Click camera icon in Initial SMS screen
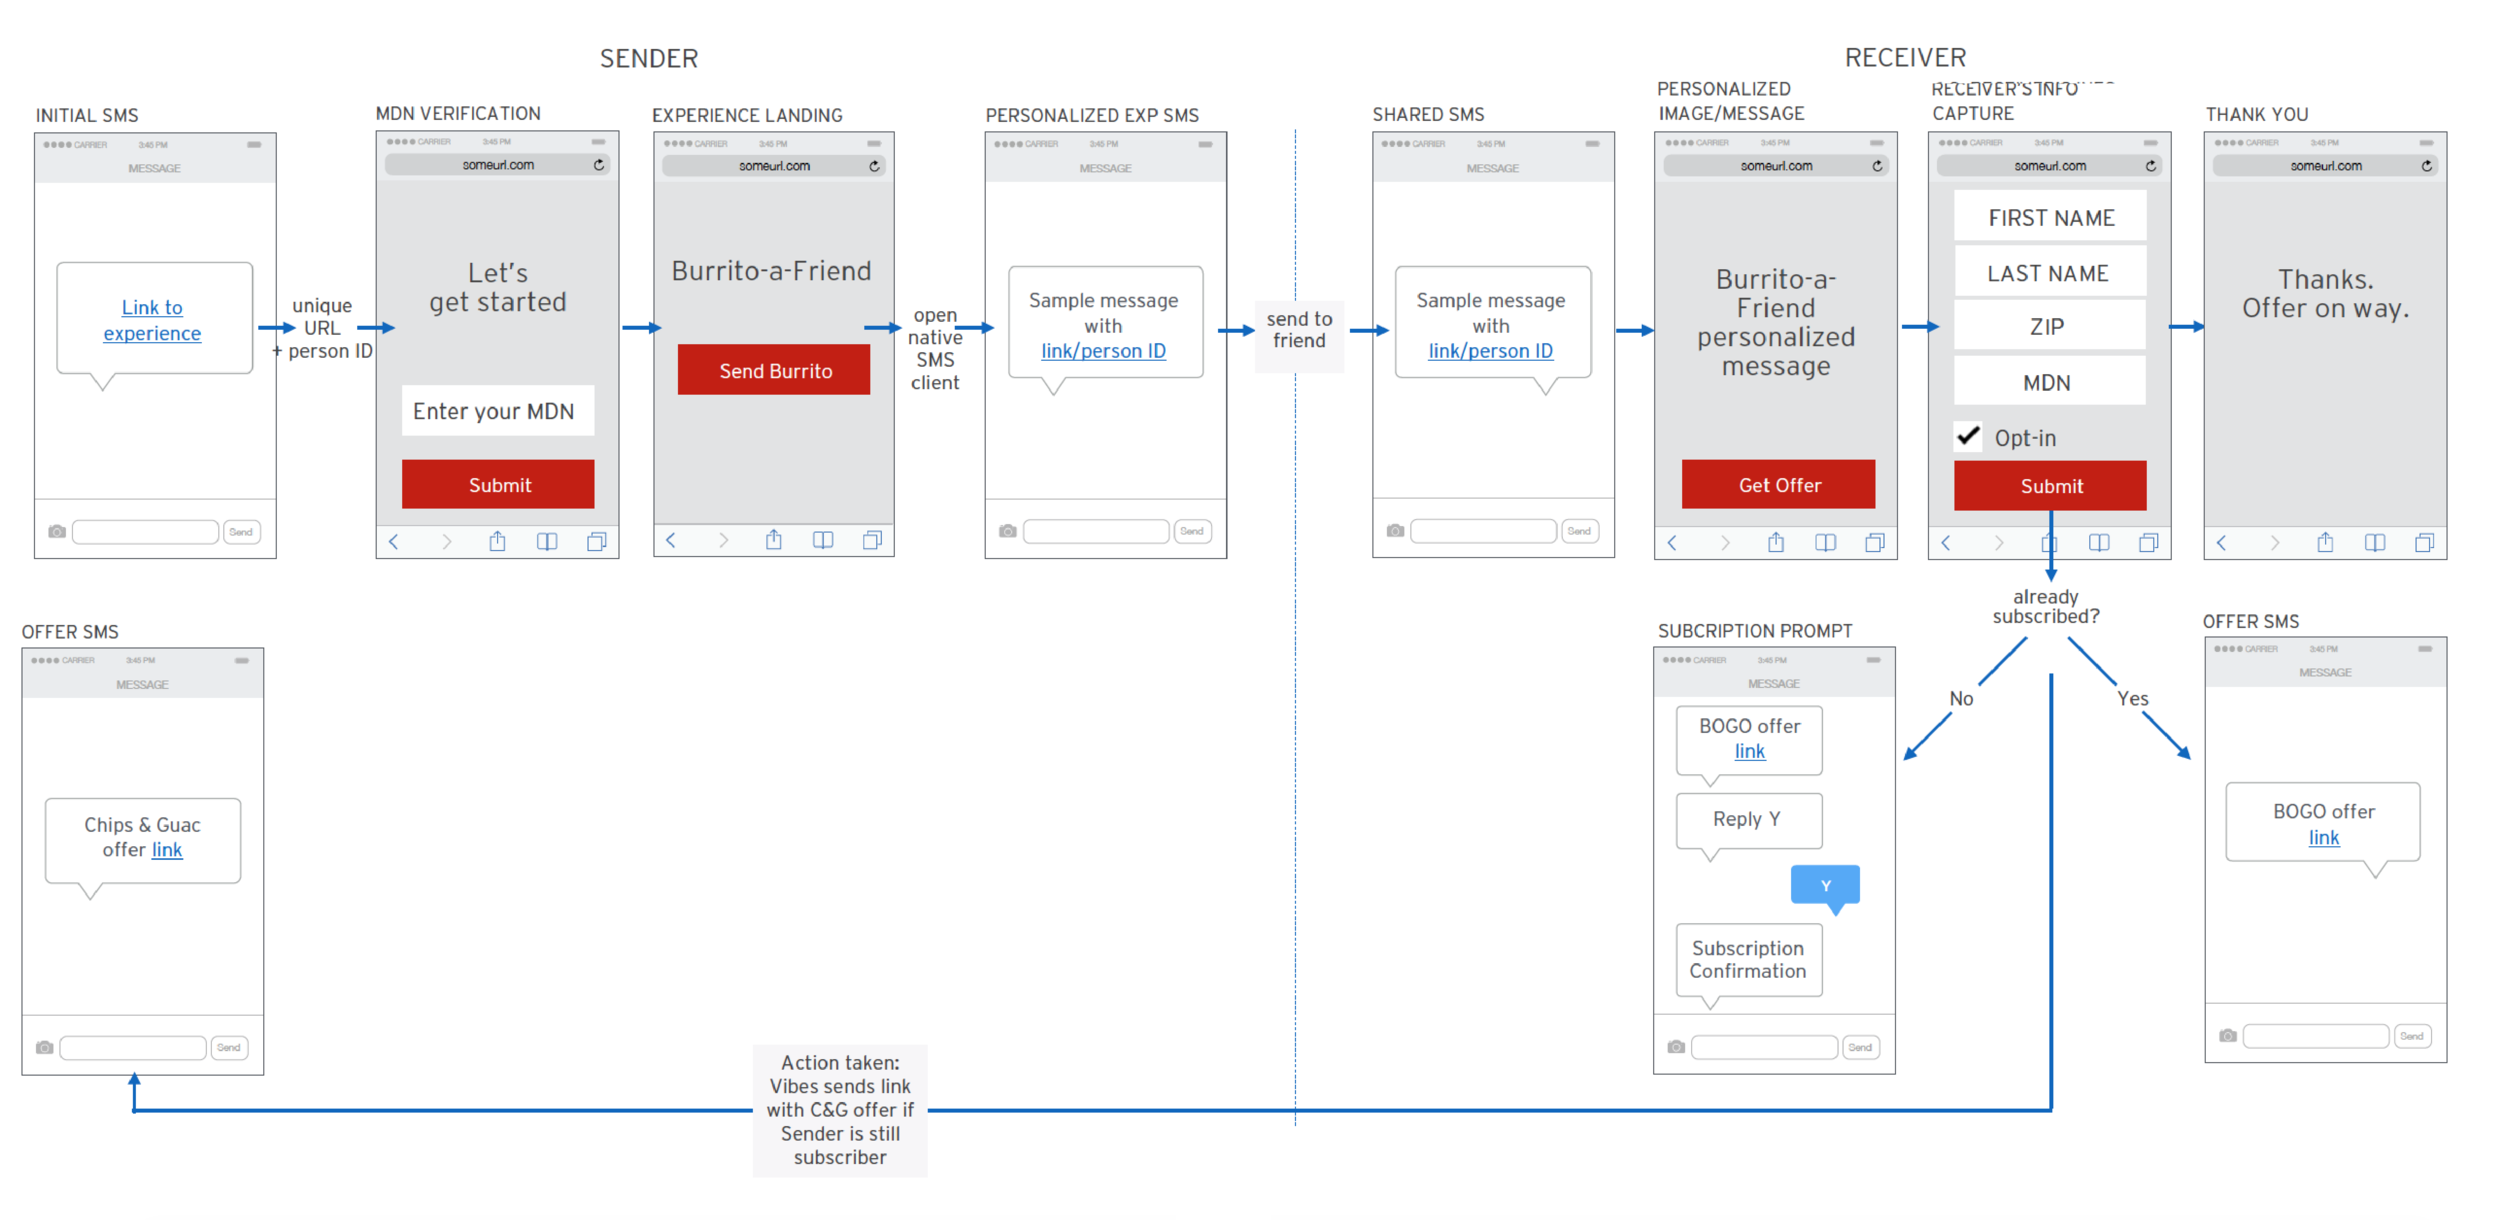This screenshot has height=1232, width=2500. pyautogui.click(x=57, y=532)
